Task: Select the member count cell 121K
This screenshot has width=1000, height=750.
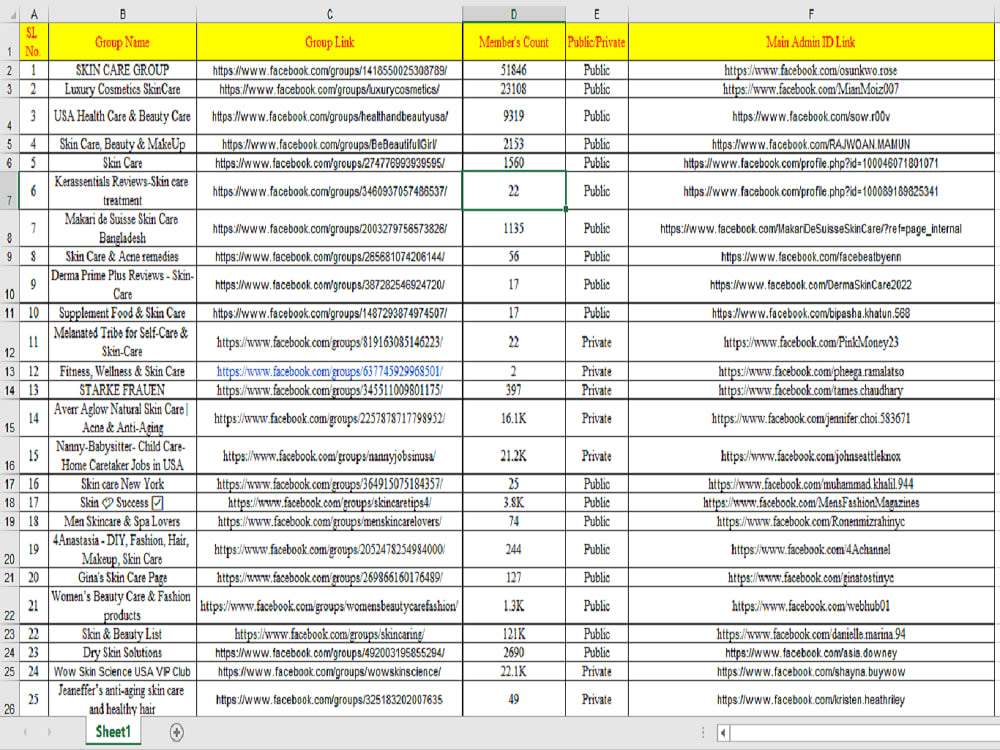Action: (x=513, y=634)
